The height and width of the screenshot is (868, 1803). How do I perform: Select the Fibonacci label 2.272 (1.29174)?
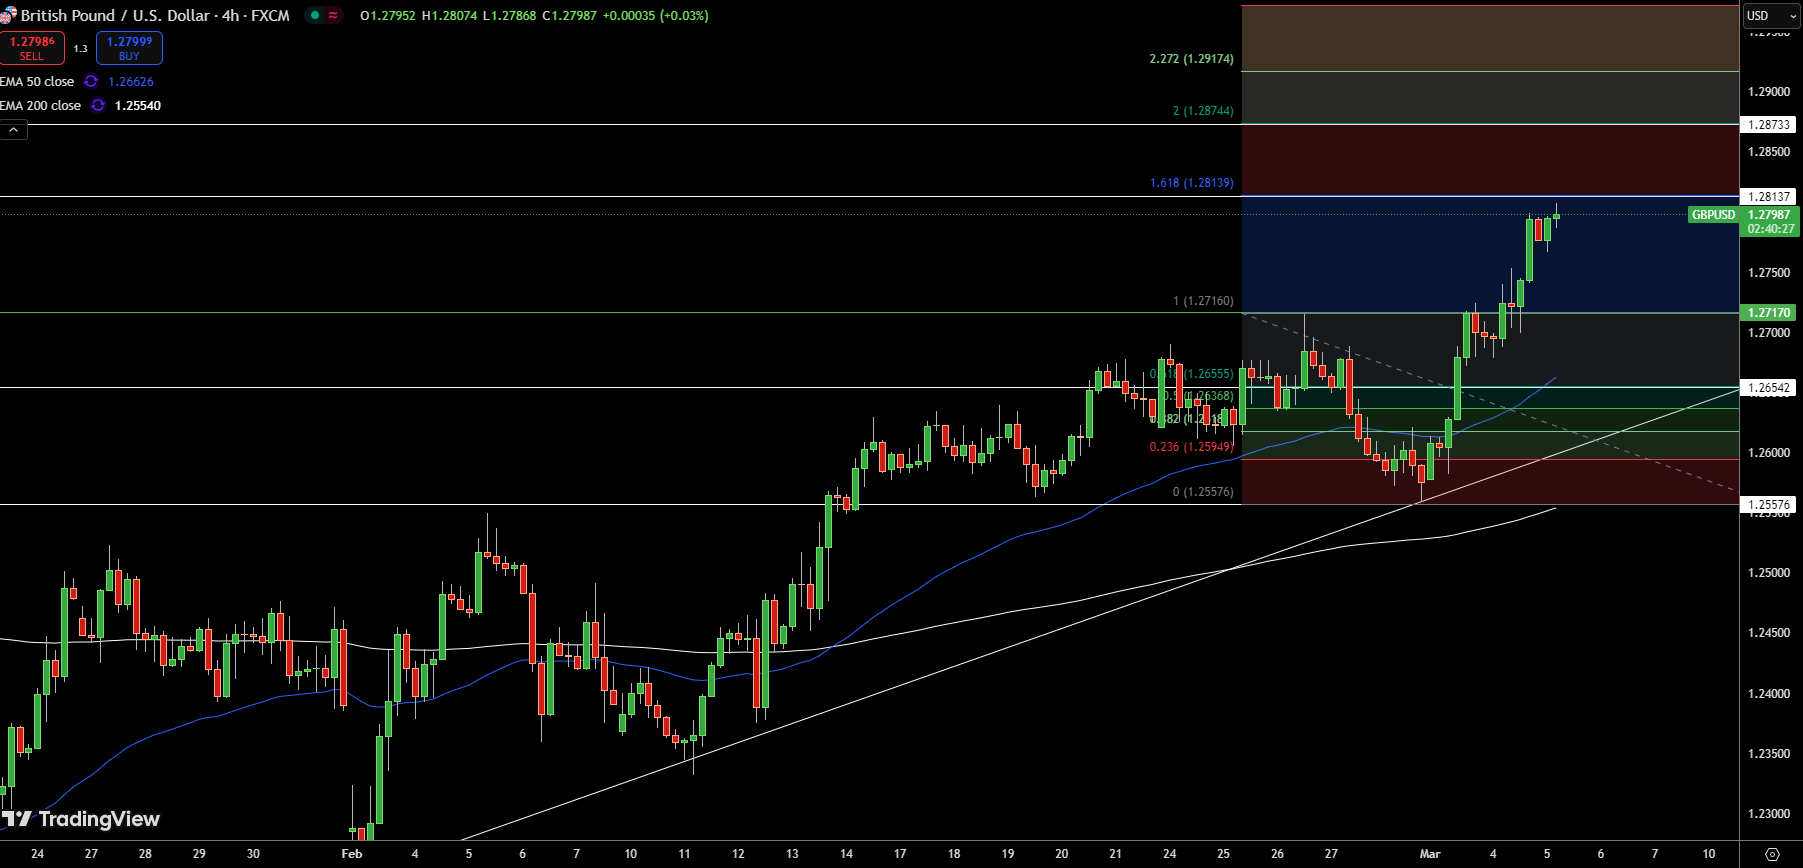pos(1192,59)
